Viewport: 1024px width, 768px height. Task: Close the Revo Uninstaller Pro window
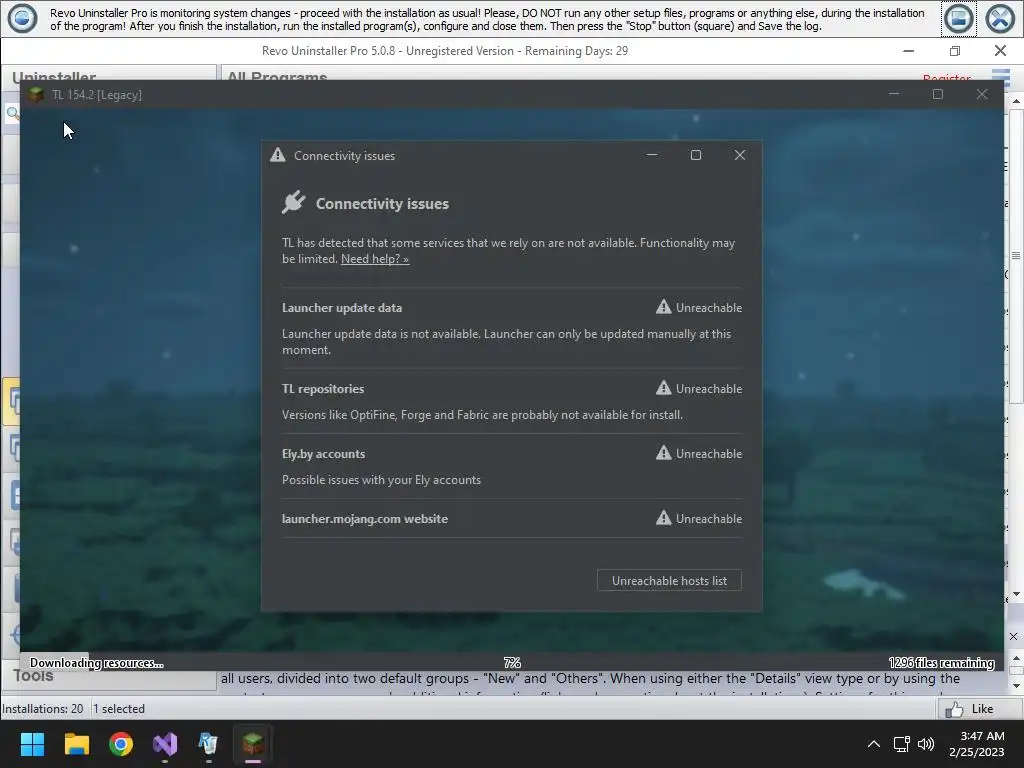coord(1000,51)
